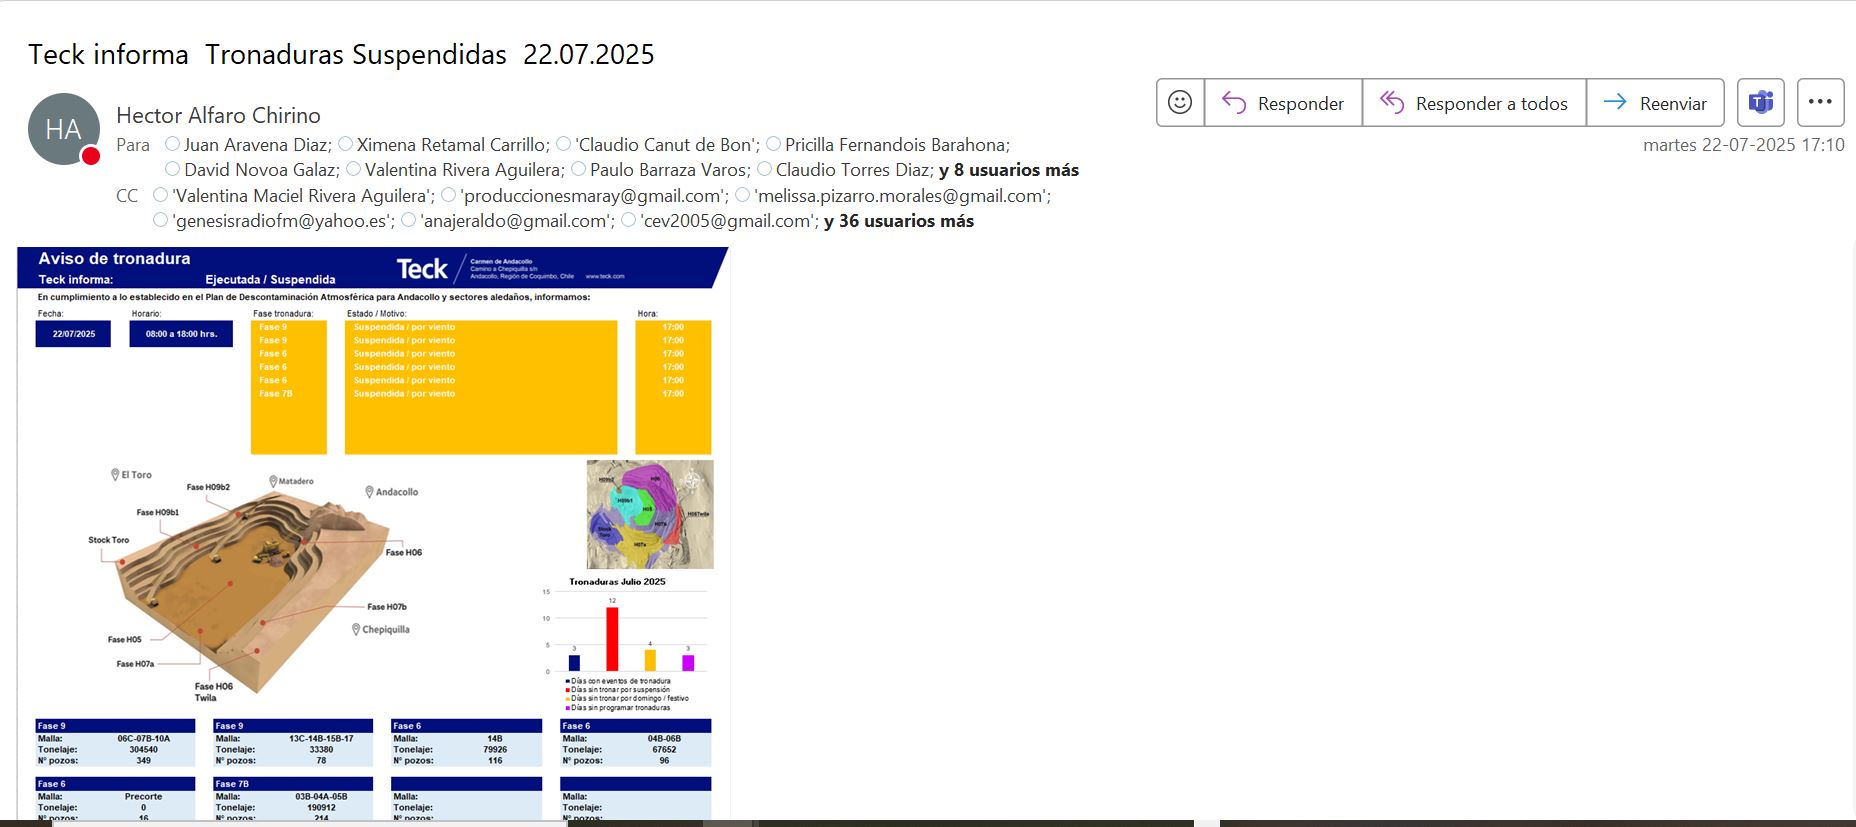
Task: Click the red bar in Tronaduras Julio chart
Action: coord(612,639)
